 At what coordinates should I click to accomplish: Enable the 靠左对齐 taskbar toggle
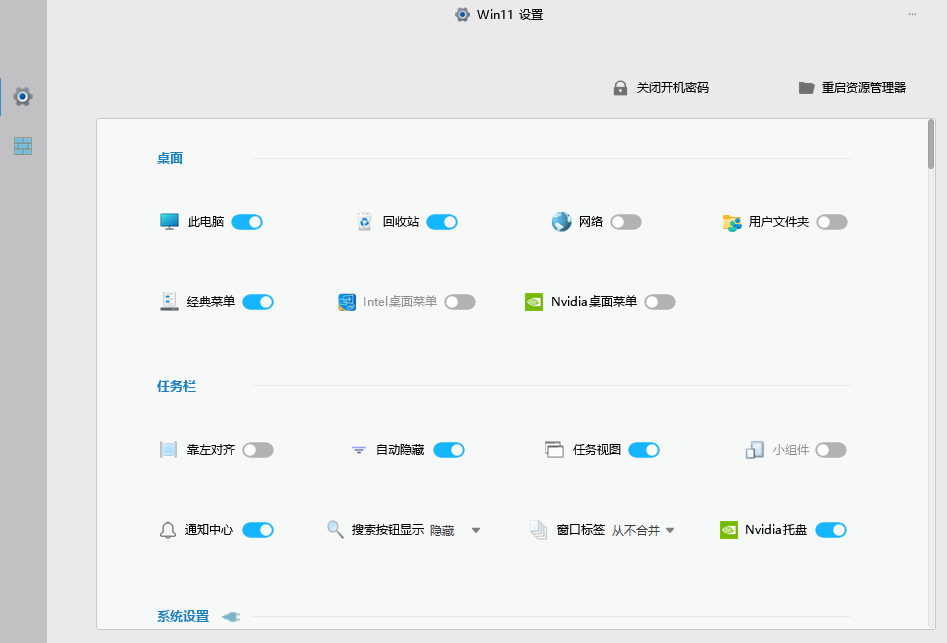[257, 449]
